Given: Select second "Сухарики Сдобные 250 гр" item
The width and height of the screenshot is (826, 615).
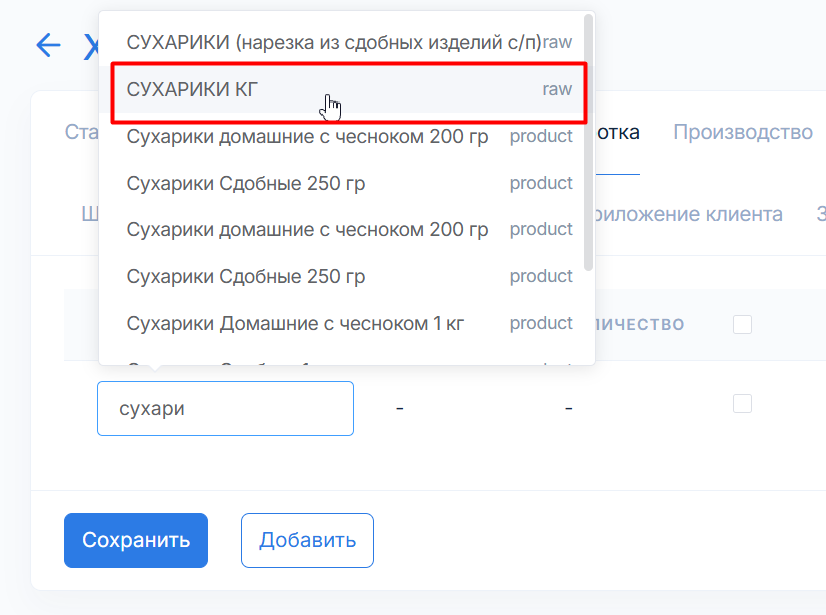Looking at the screenshot, I should pyautogui.click(x=246, y=276).
